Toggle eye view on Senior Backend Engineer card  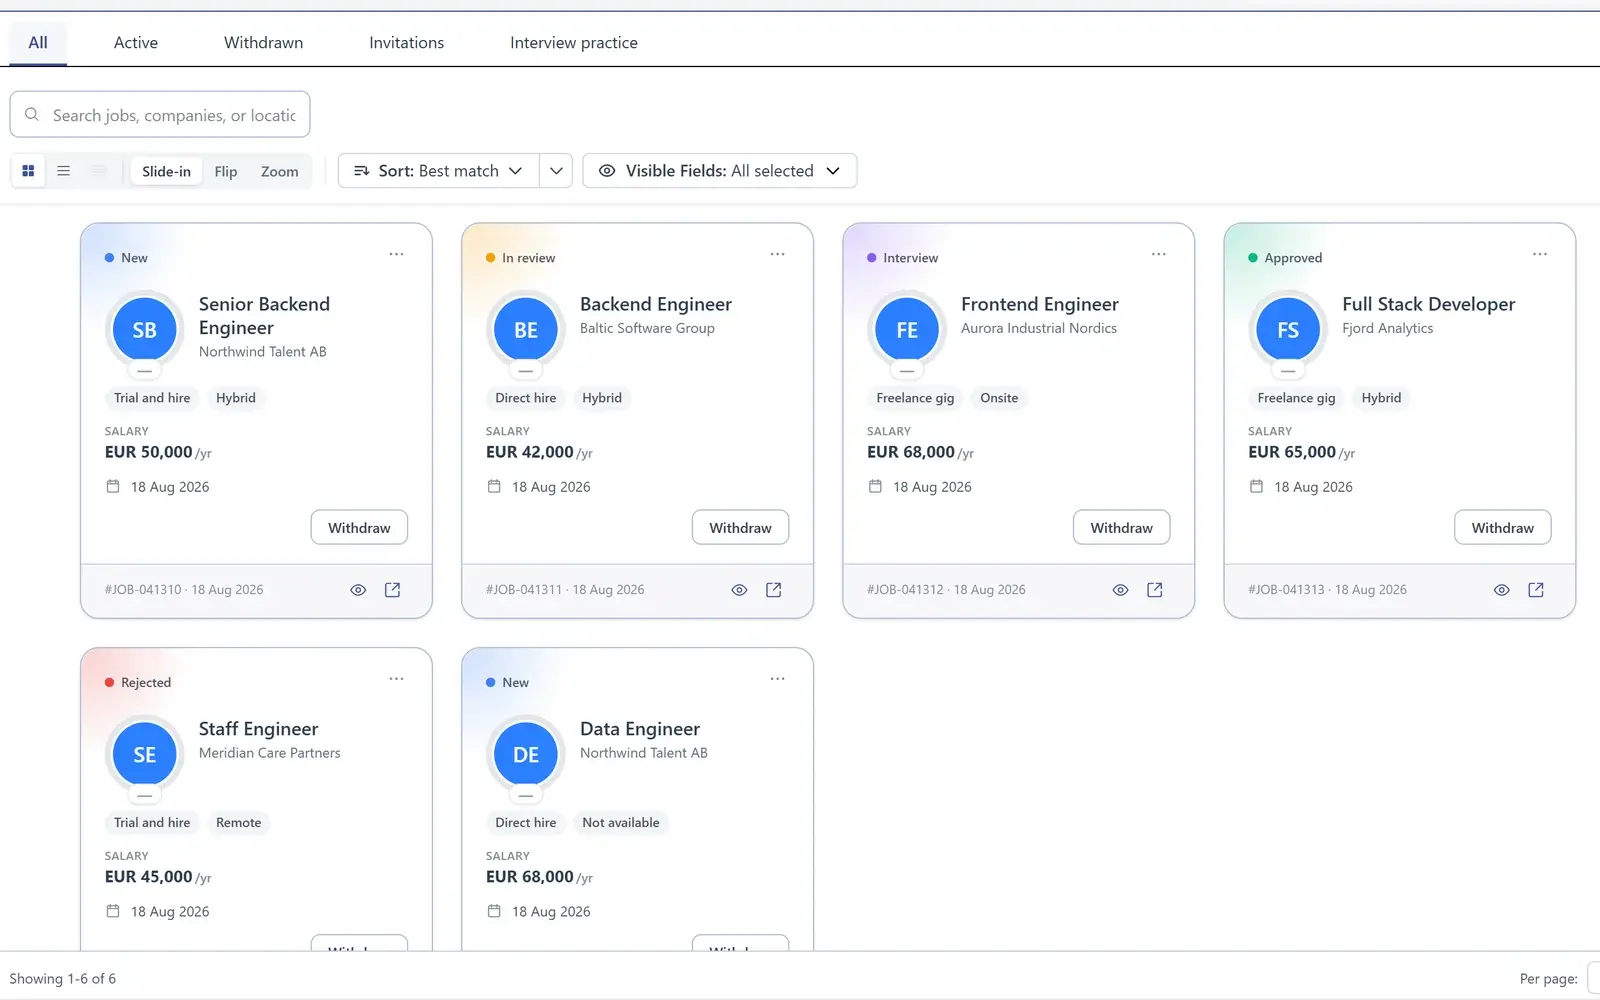(358, 590)
